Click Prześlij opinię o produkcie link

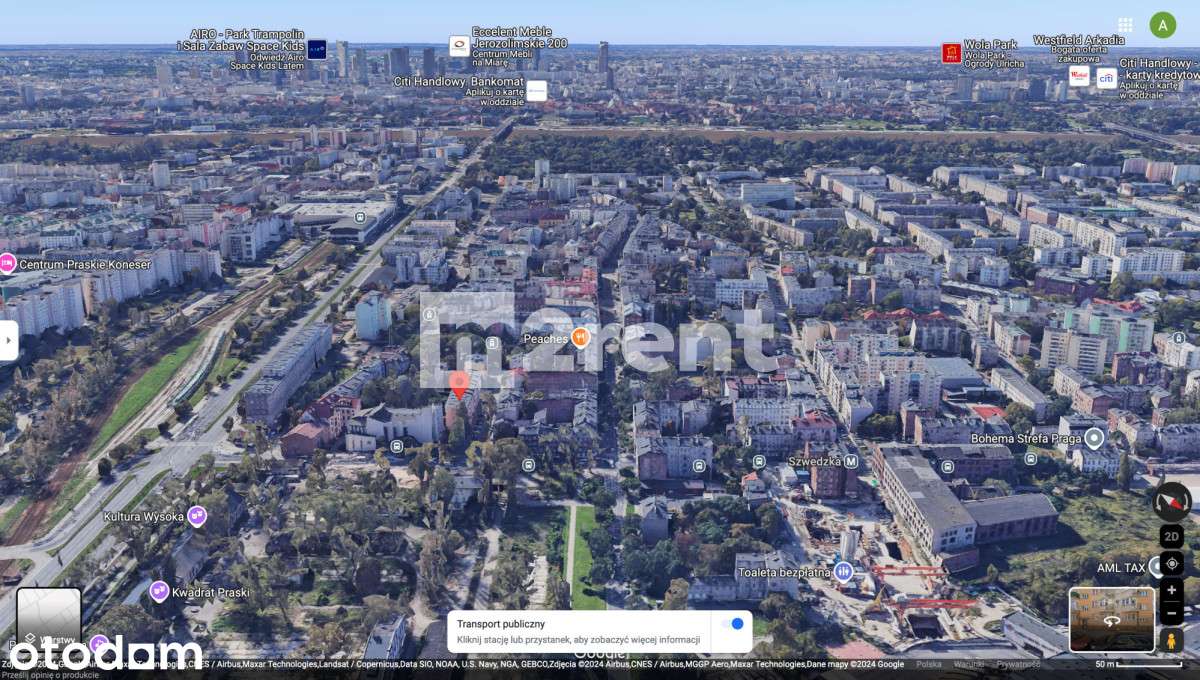[48, 675]
